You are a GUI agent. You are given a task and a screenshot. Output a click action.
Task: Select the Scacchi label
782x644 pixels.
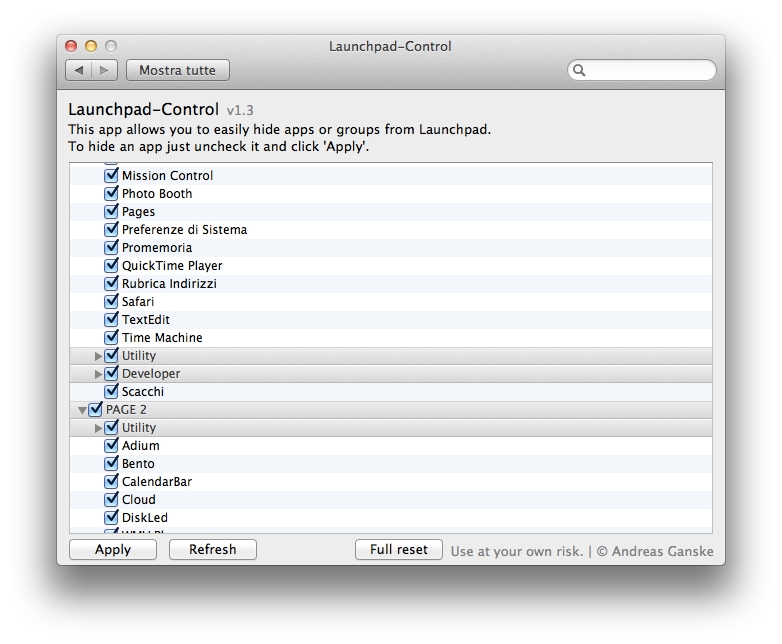coord(143,392)
